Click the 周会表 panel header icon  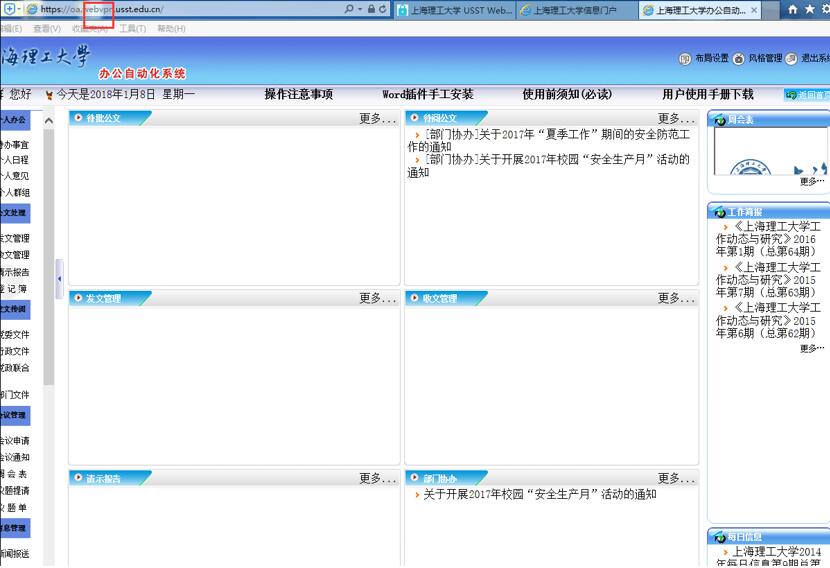tap(718, 119)
